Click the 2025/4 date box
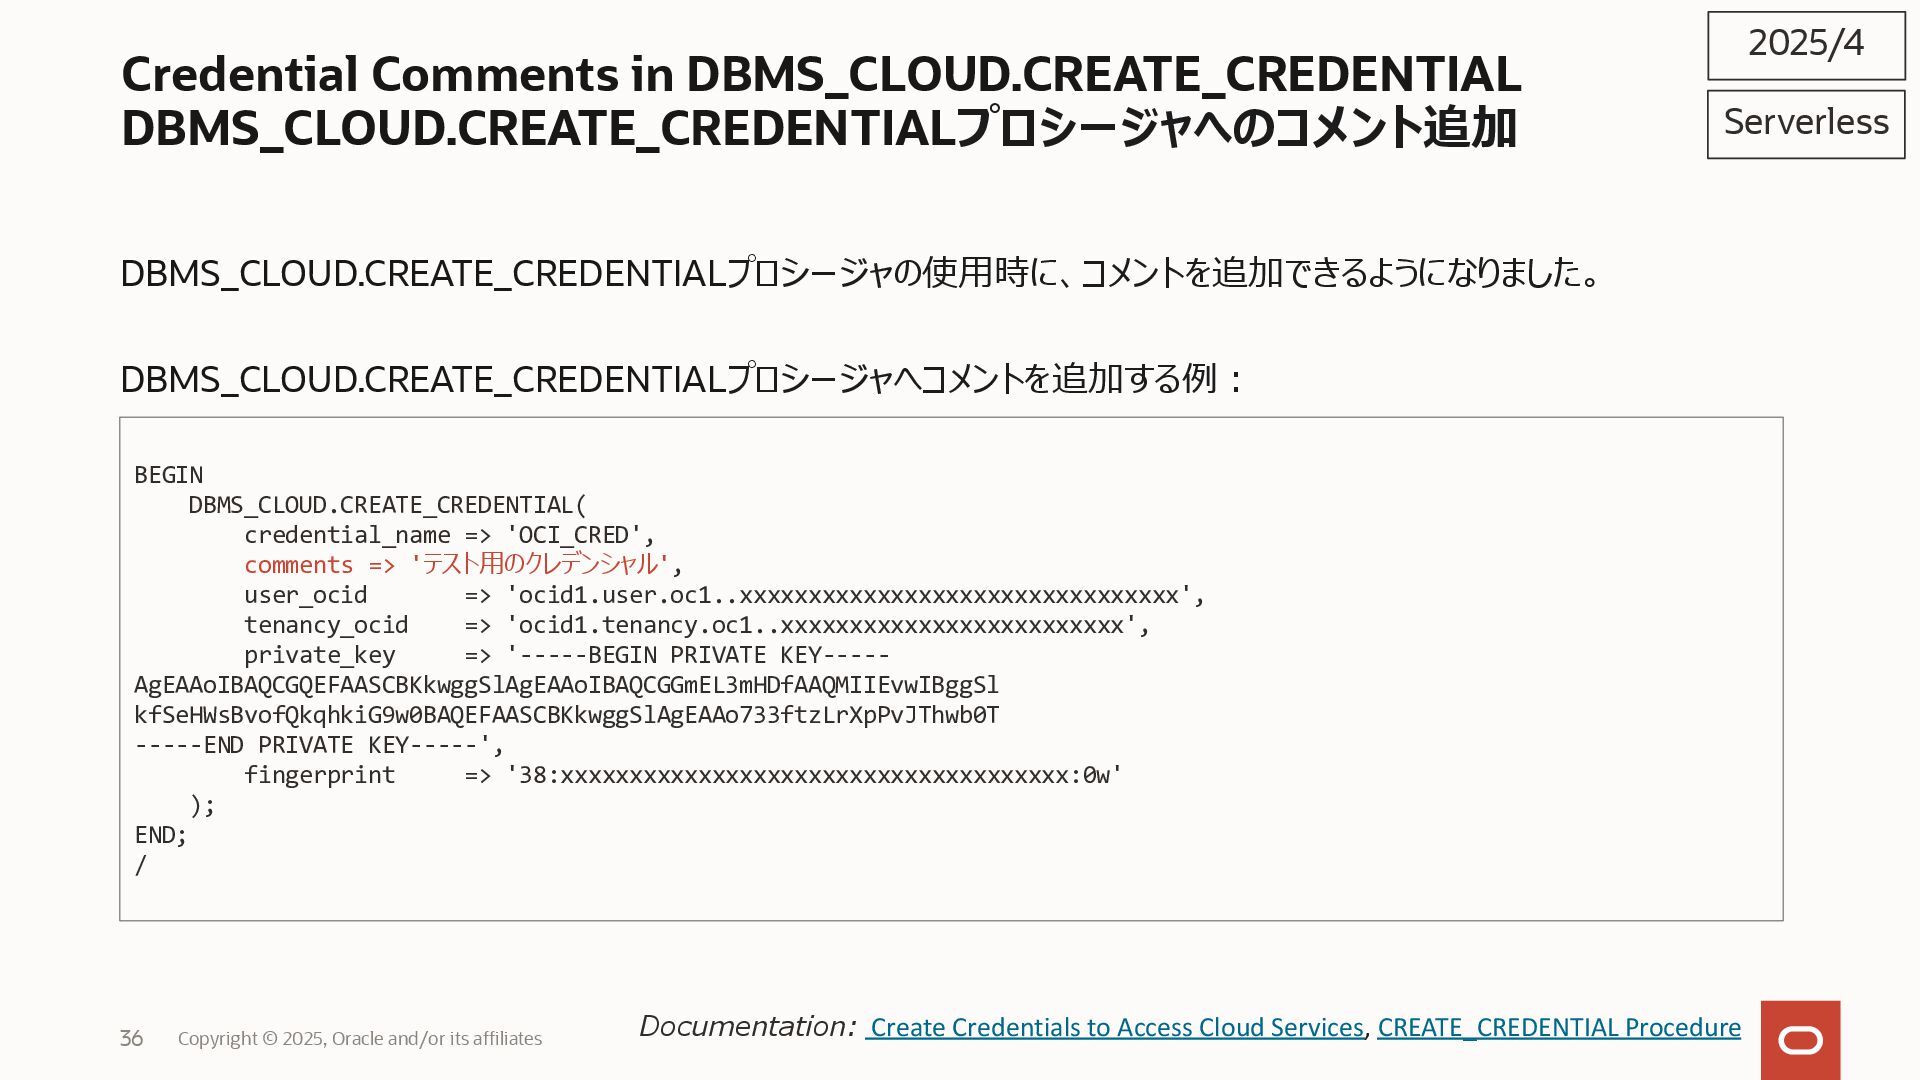Image resolution: width=1920 pixels, height=1080 pixels. pyautogui.click(x=1805, y=44)
